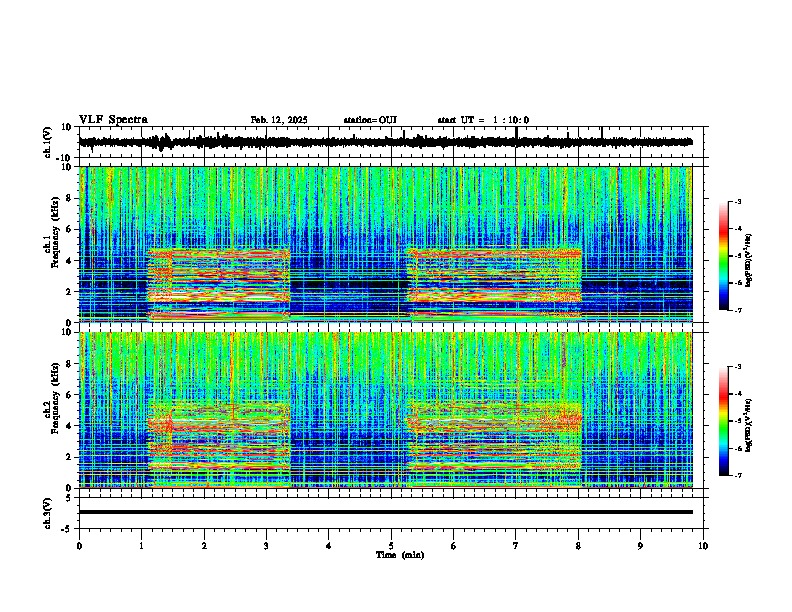Image resolution: width=792 pixels, height=612 pixels.
Task: Click the second emission burst in ch.2 spectrogram
Action: click(x=494, y=444)
